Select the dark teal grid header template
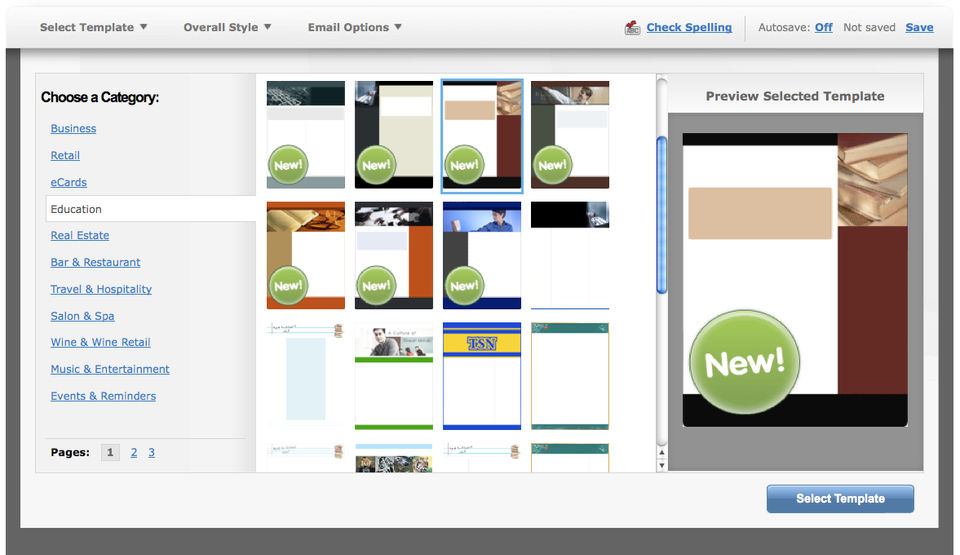The image size is (960, 555). 306,134
